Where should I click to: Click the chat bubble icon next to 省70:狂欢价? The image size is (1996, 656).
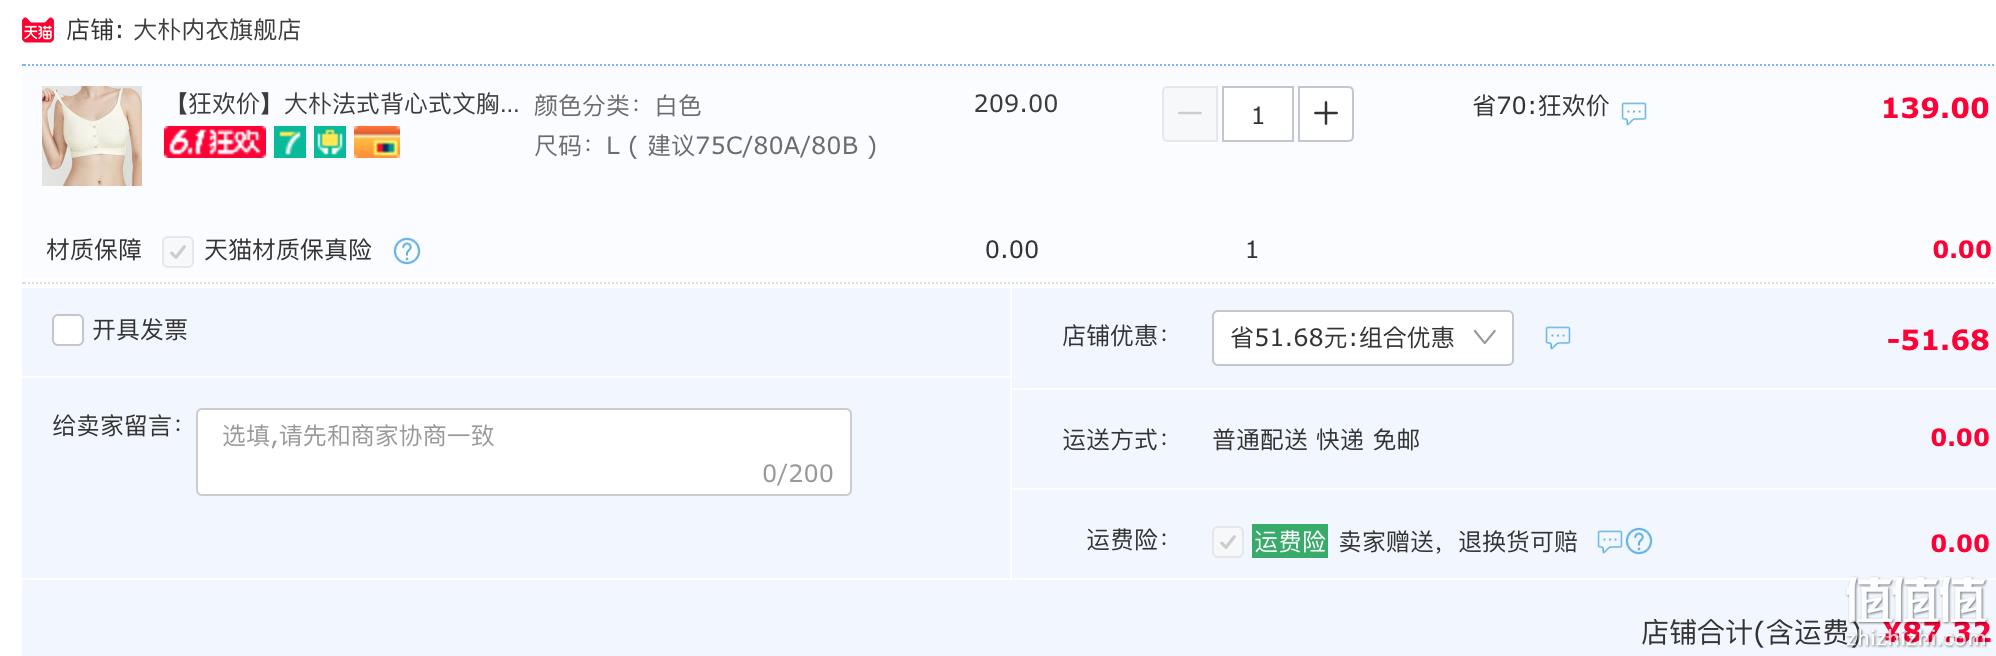coord(1634,113)
